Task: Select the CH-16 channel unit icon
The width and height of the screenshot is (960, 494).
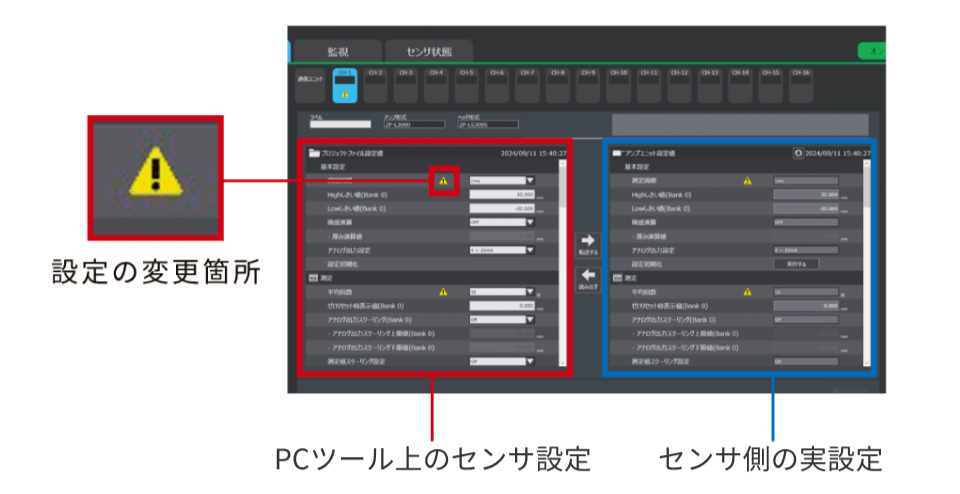Action: 800,85
